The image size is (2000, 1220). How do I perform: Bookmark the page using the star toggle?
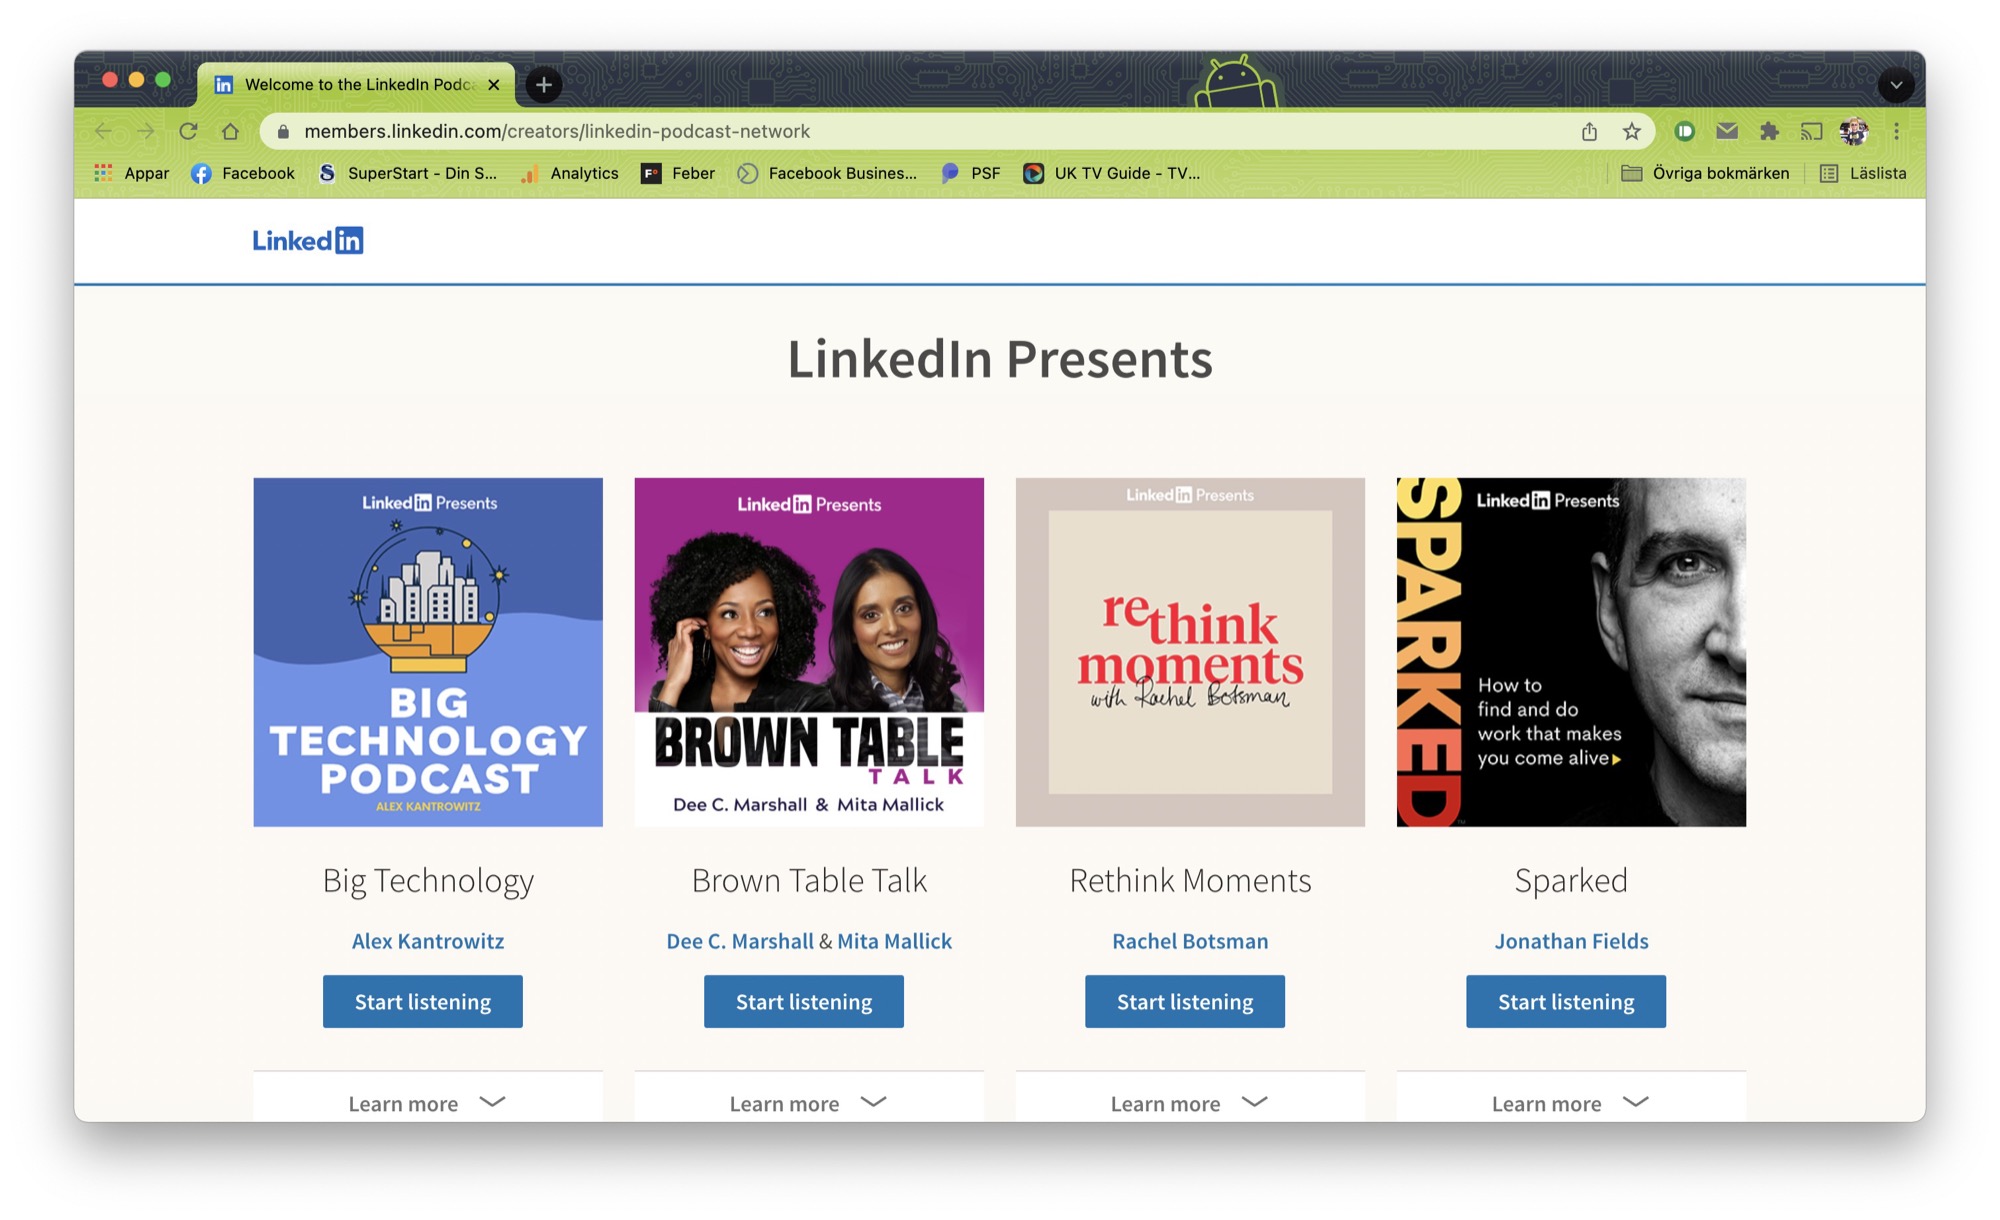(x=1632, y=131)
